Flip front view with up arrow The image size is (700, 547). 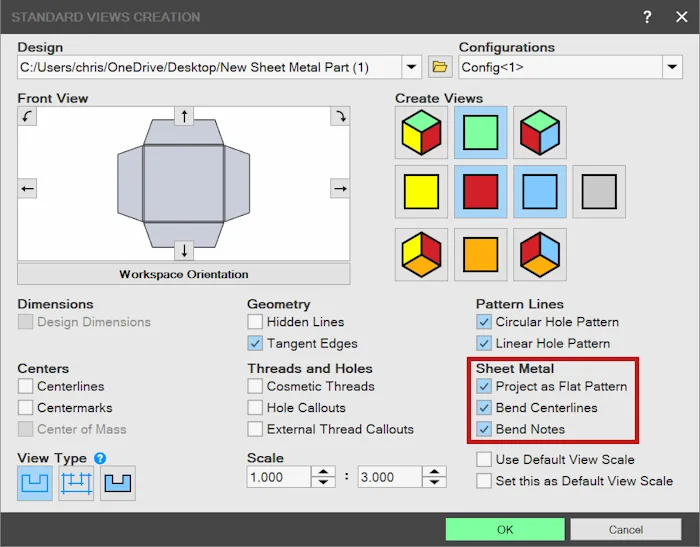click(184, 117)
